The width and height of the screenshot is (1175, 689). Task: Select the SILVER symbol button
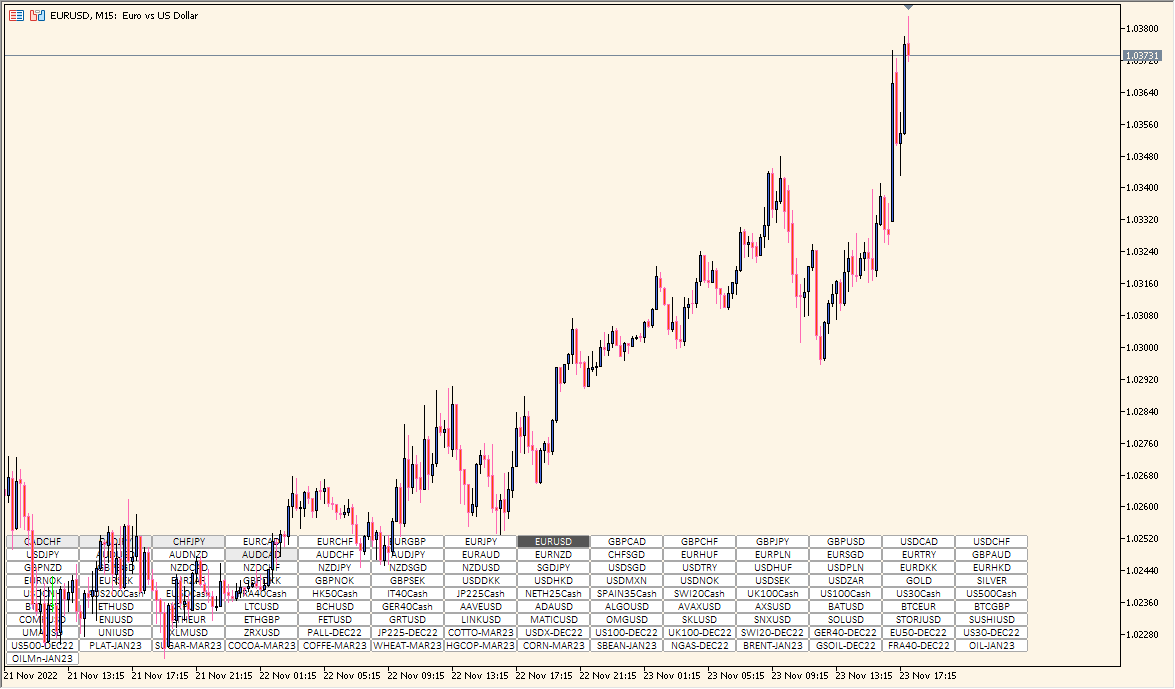(x=992, y=581)
